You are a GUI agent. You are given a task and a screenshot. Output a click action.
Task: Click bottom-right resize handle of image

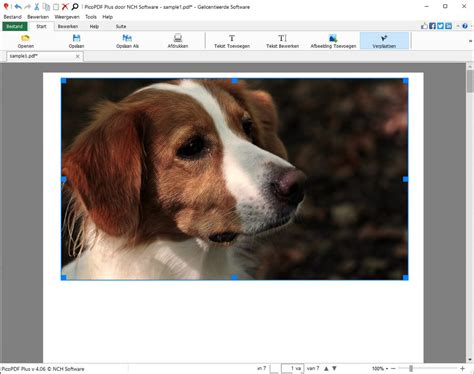tap(406, 278)
